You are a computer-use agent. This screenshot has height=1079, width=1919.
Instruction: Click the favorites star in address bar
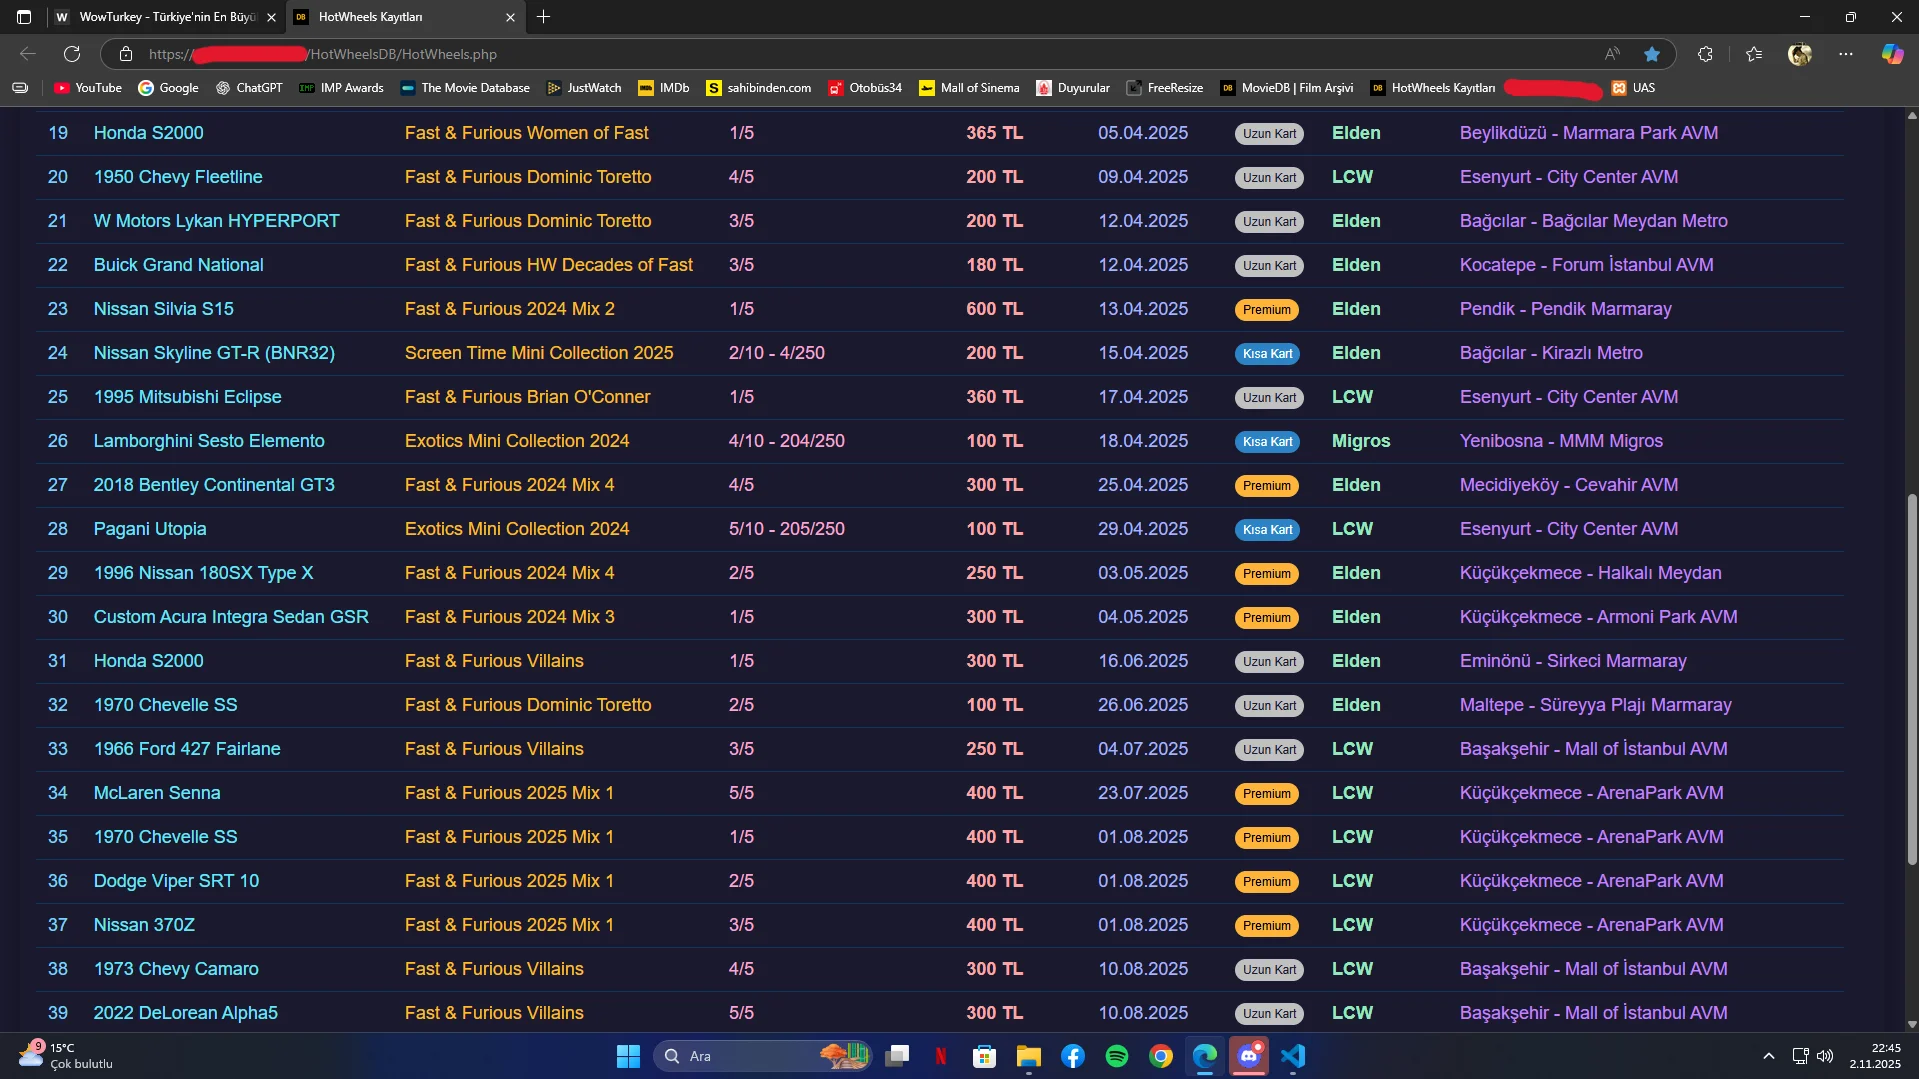click(x=1652, y=54)
